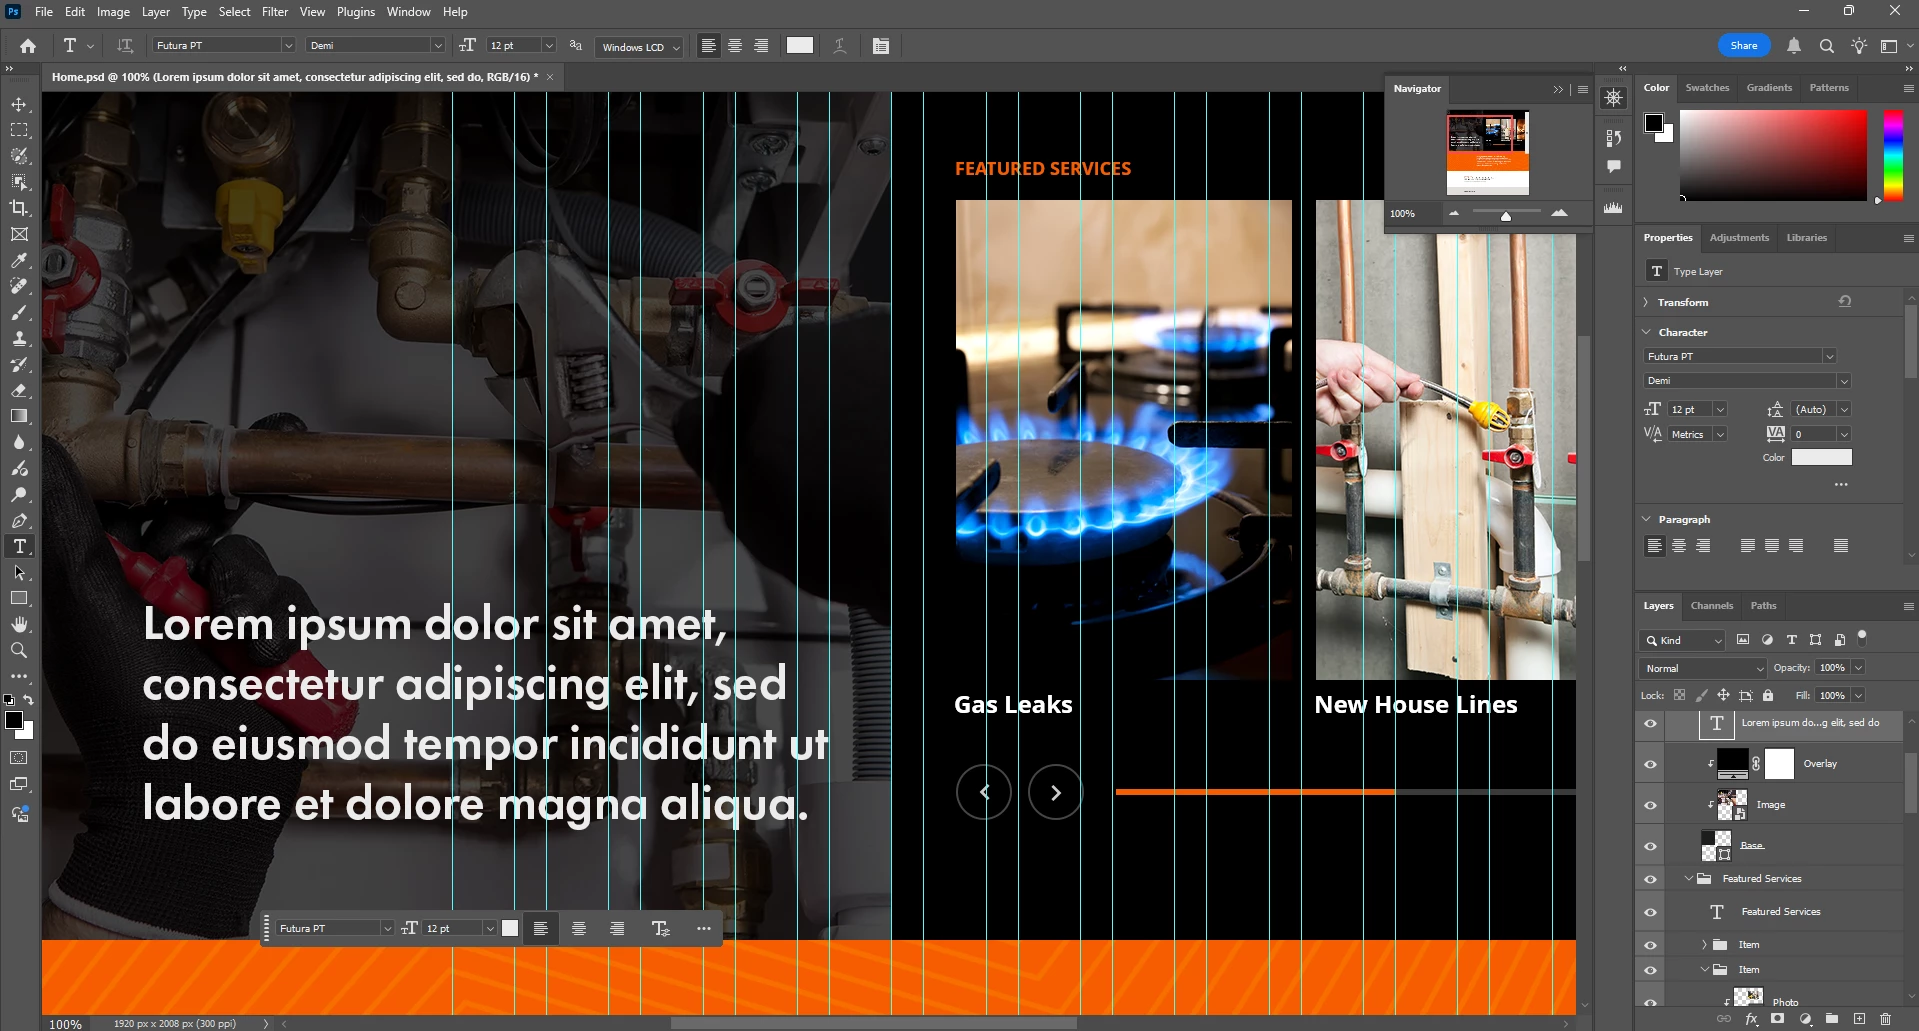This screenshot has height=1031, width=1919.
Task: Open the Opacity dropdown arrow
Action: [1858, 668]
